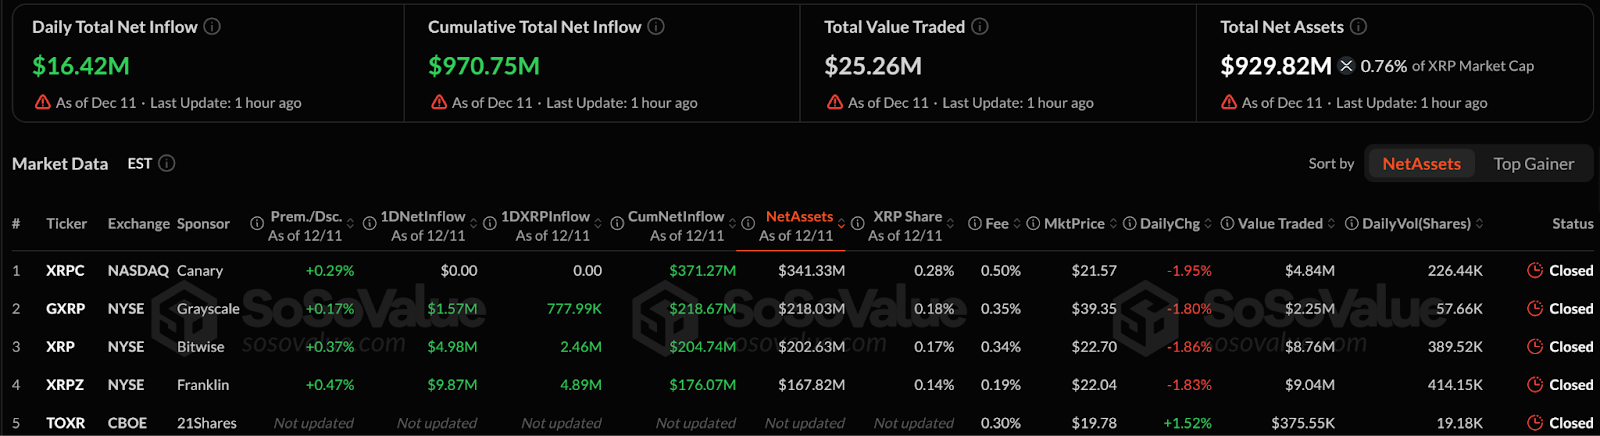Click the EST timezone info icon
This screenshot has width=1600, height=436.
click(x=167, y=163)
